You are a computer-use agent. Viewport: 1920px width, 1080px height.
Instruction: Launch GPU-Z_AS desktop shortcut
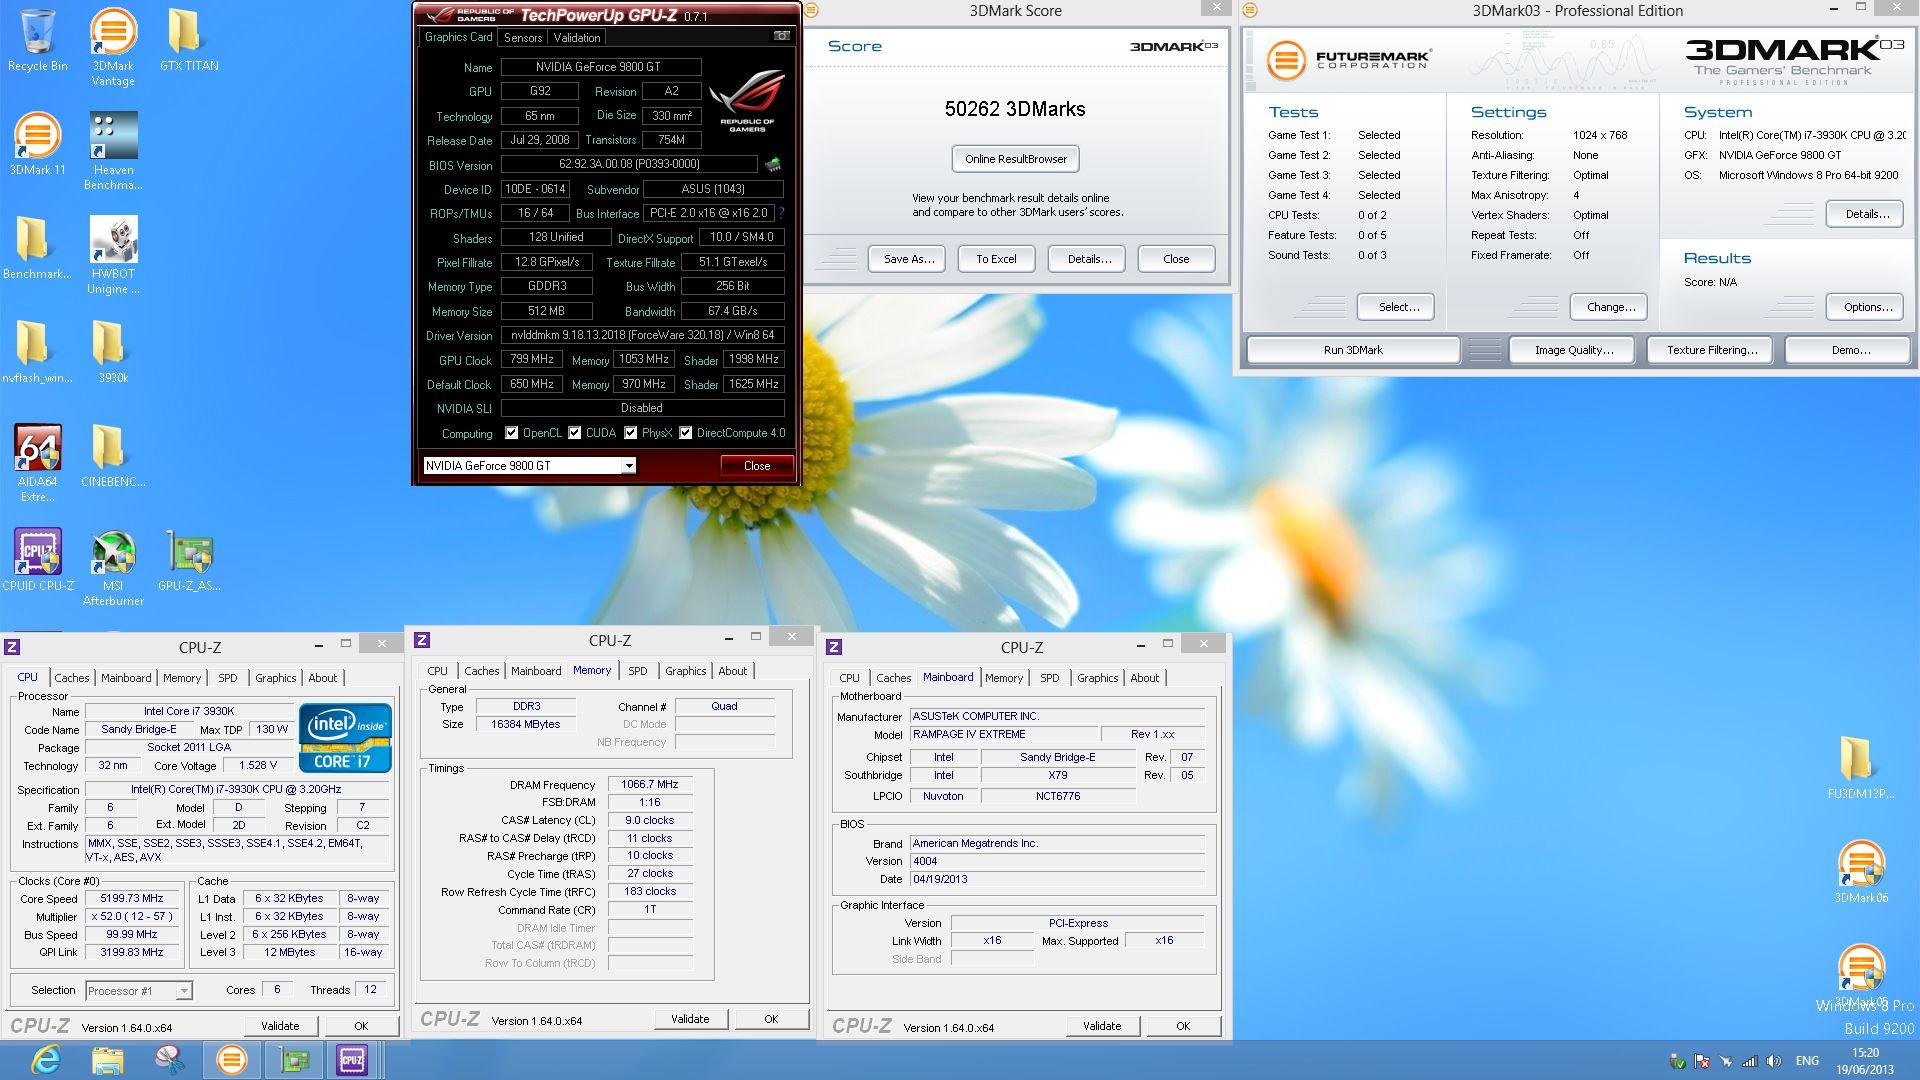189,560
